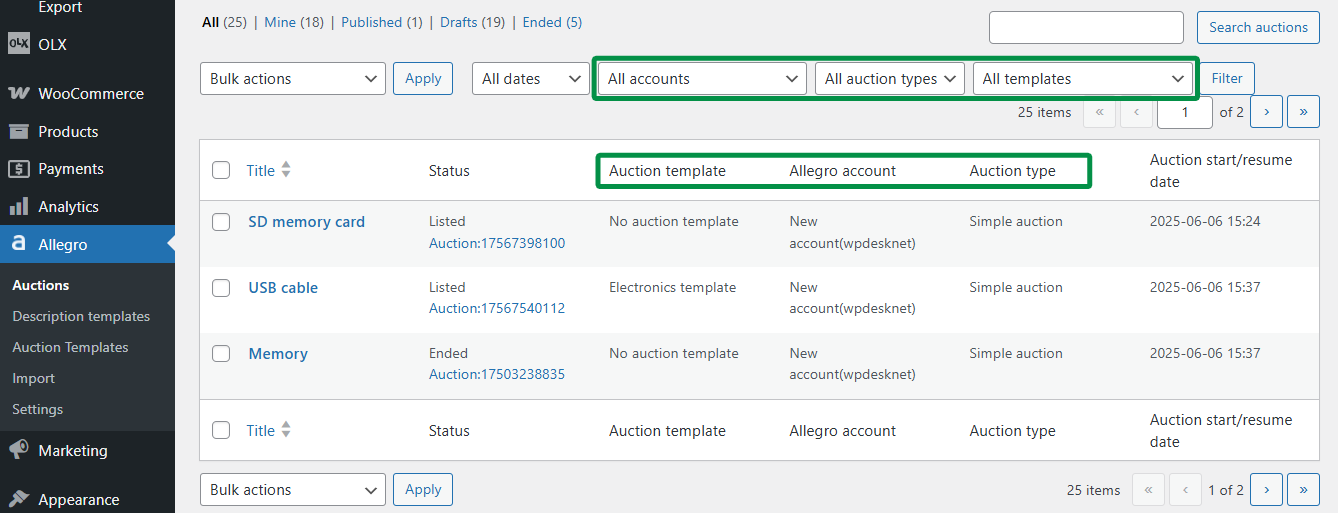Screen dimensions: 1338x513
Task: Click the bottom Apply button
Action: click(423, 490)
